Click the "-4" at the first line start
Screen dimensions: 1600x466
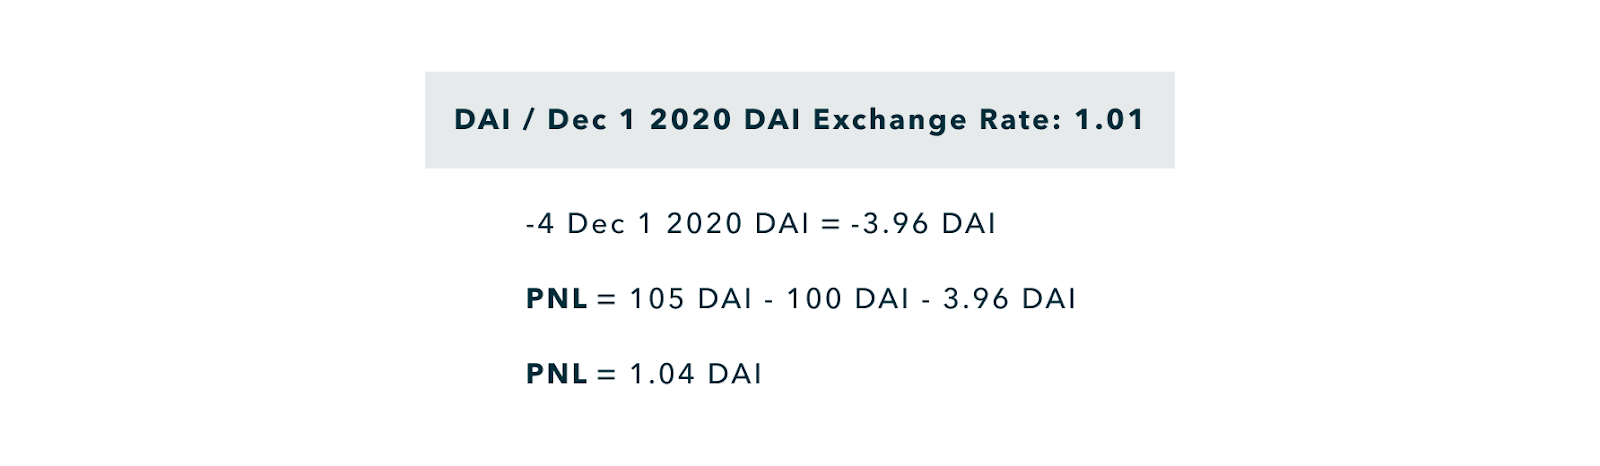click(x=540, y=224)
